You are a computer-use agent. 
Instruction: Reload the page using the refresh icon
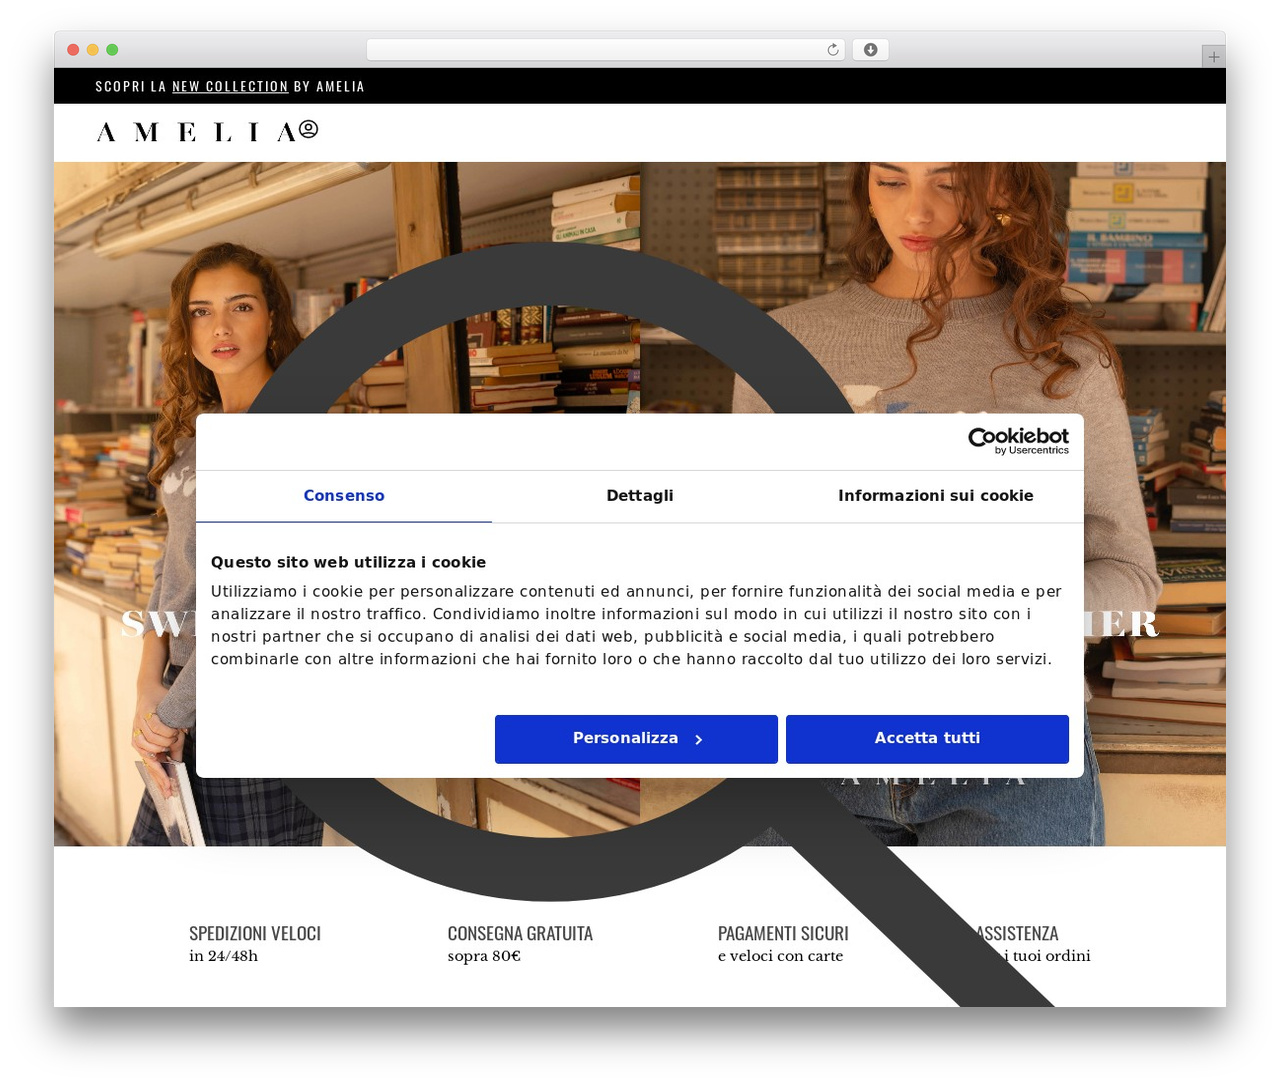833,50
